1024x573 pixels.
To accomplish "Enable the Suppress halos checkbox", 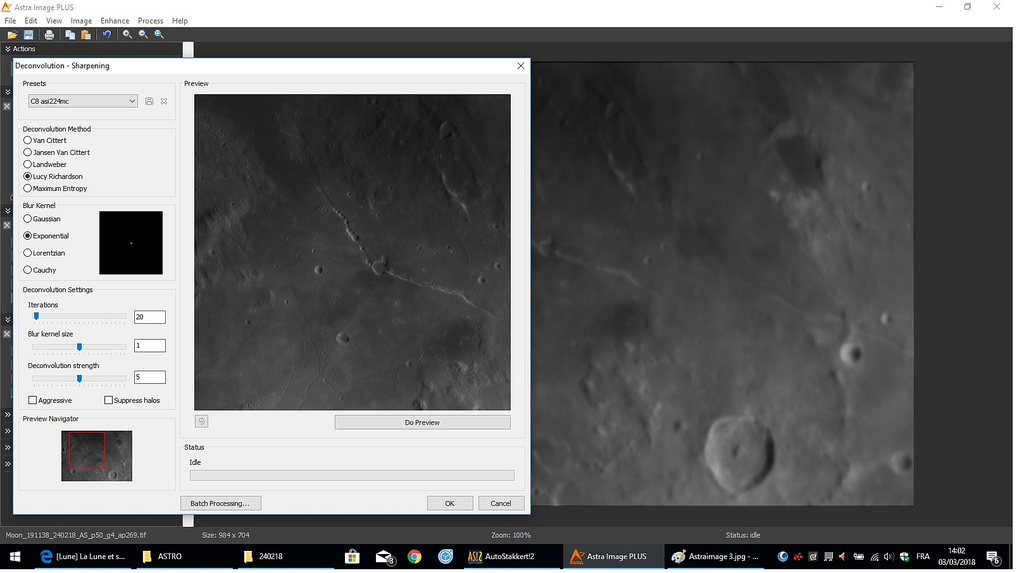I will click(132, 401).
